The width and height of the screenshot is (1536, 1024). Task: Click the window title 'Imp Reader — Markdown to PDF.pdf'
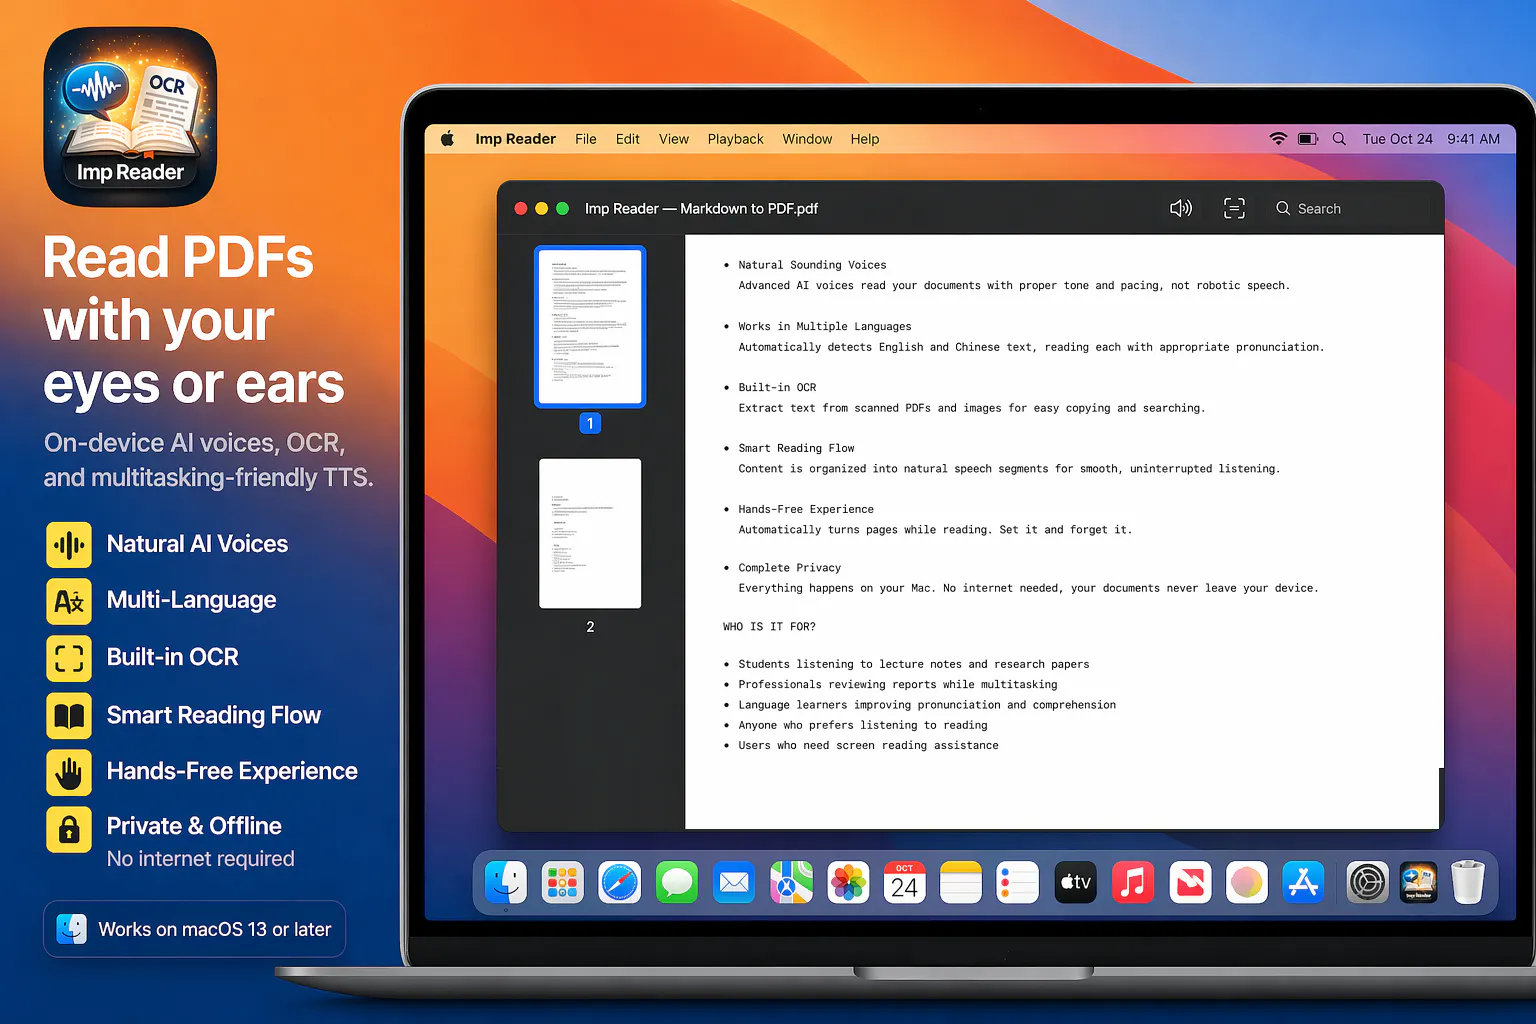coord(701,208)
